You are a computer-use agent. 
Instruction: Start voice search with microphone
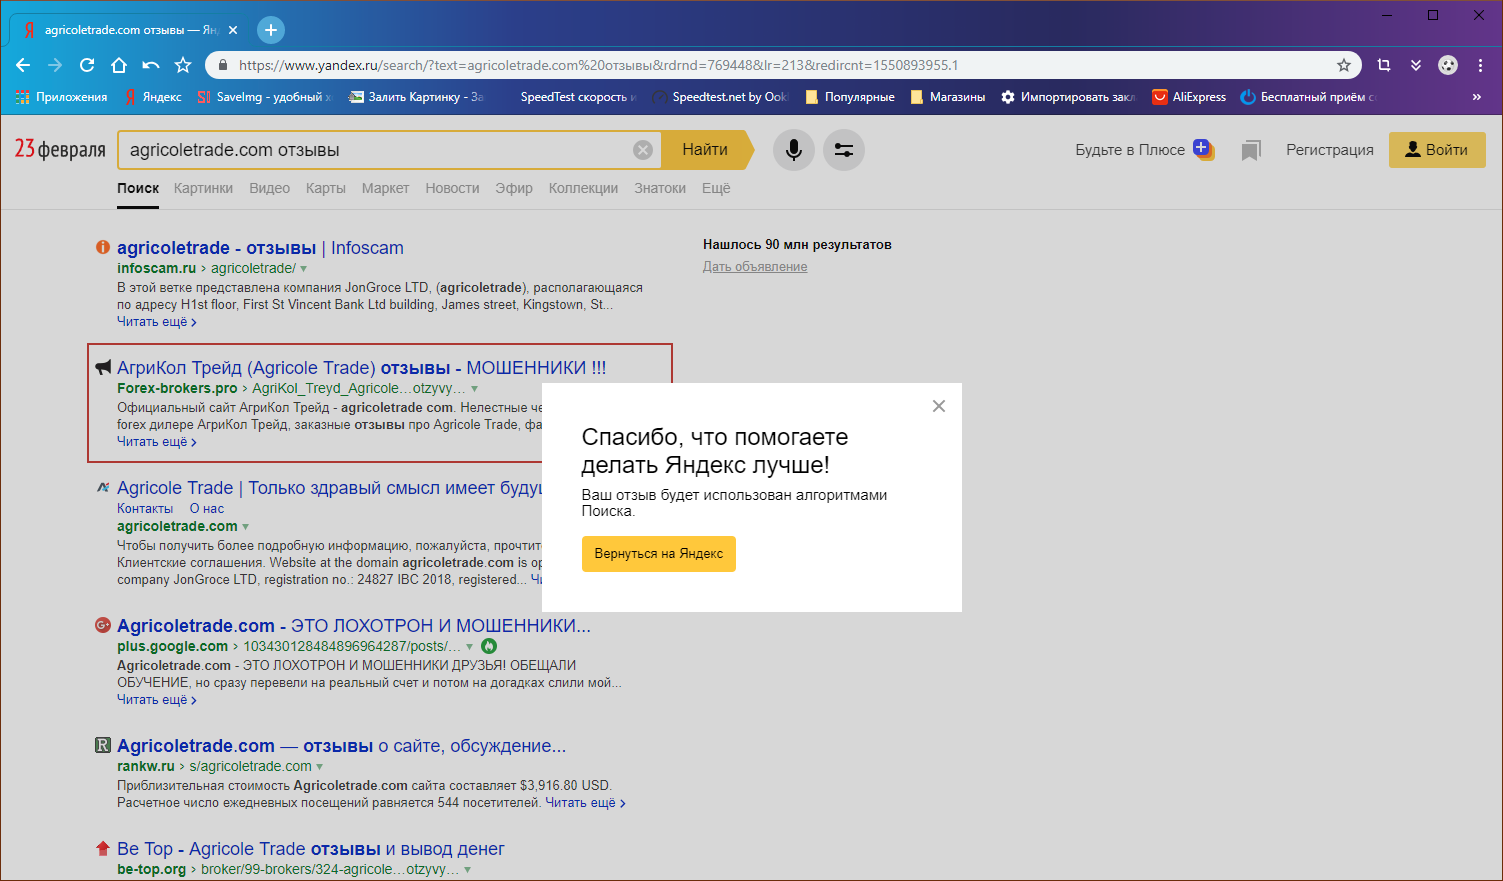coord(794,150)
